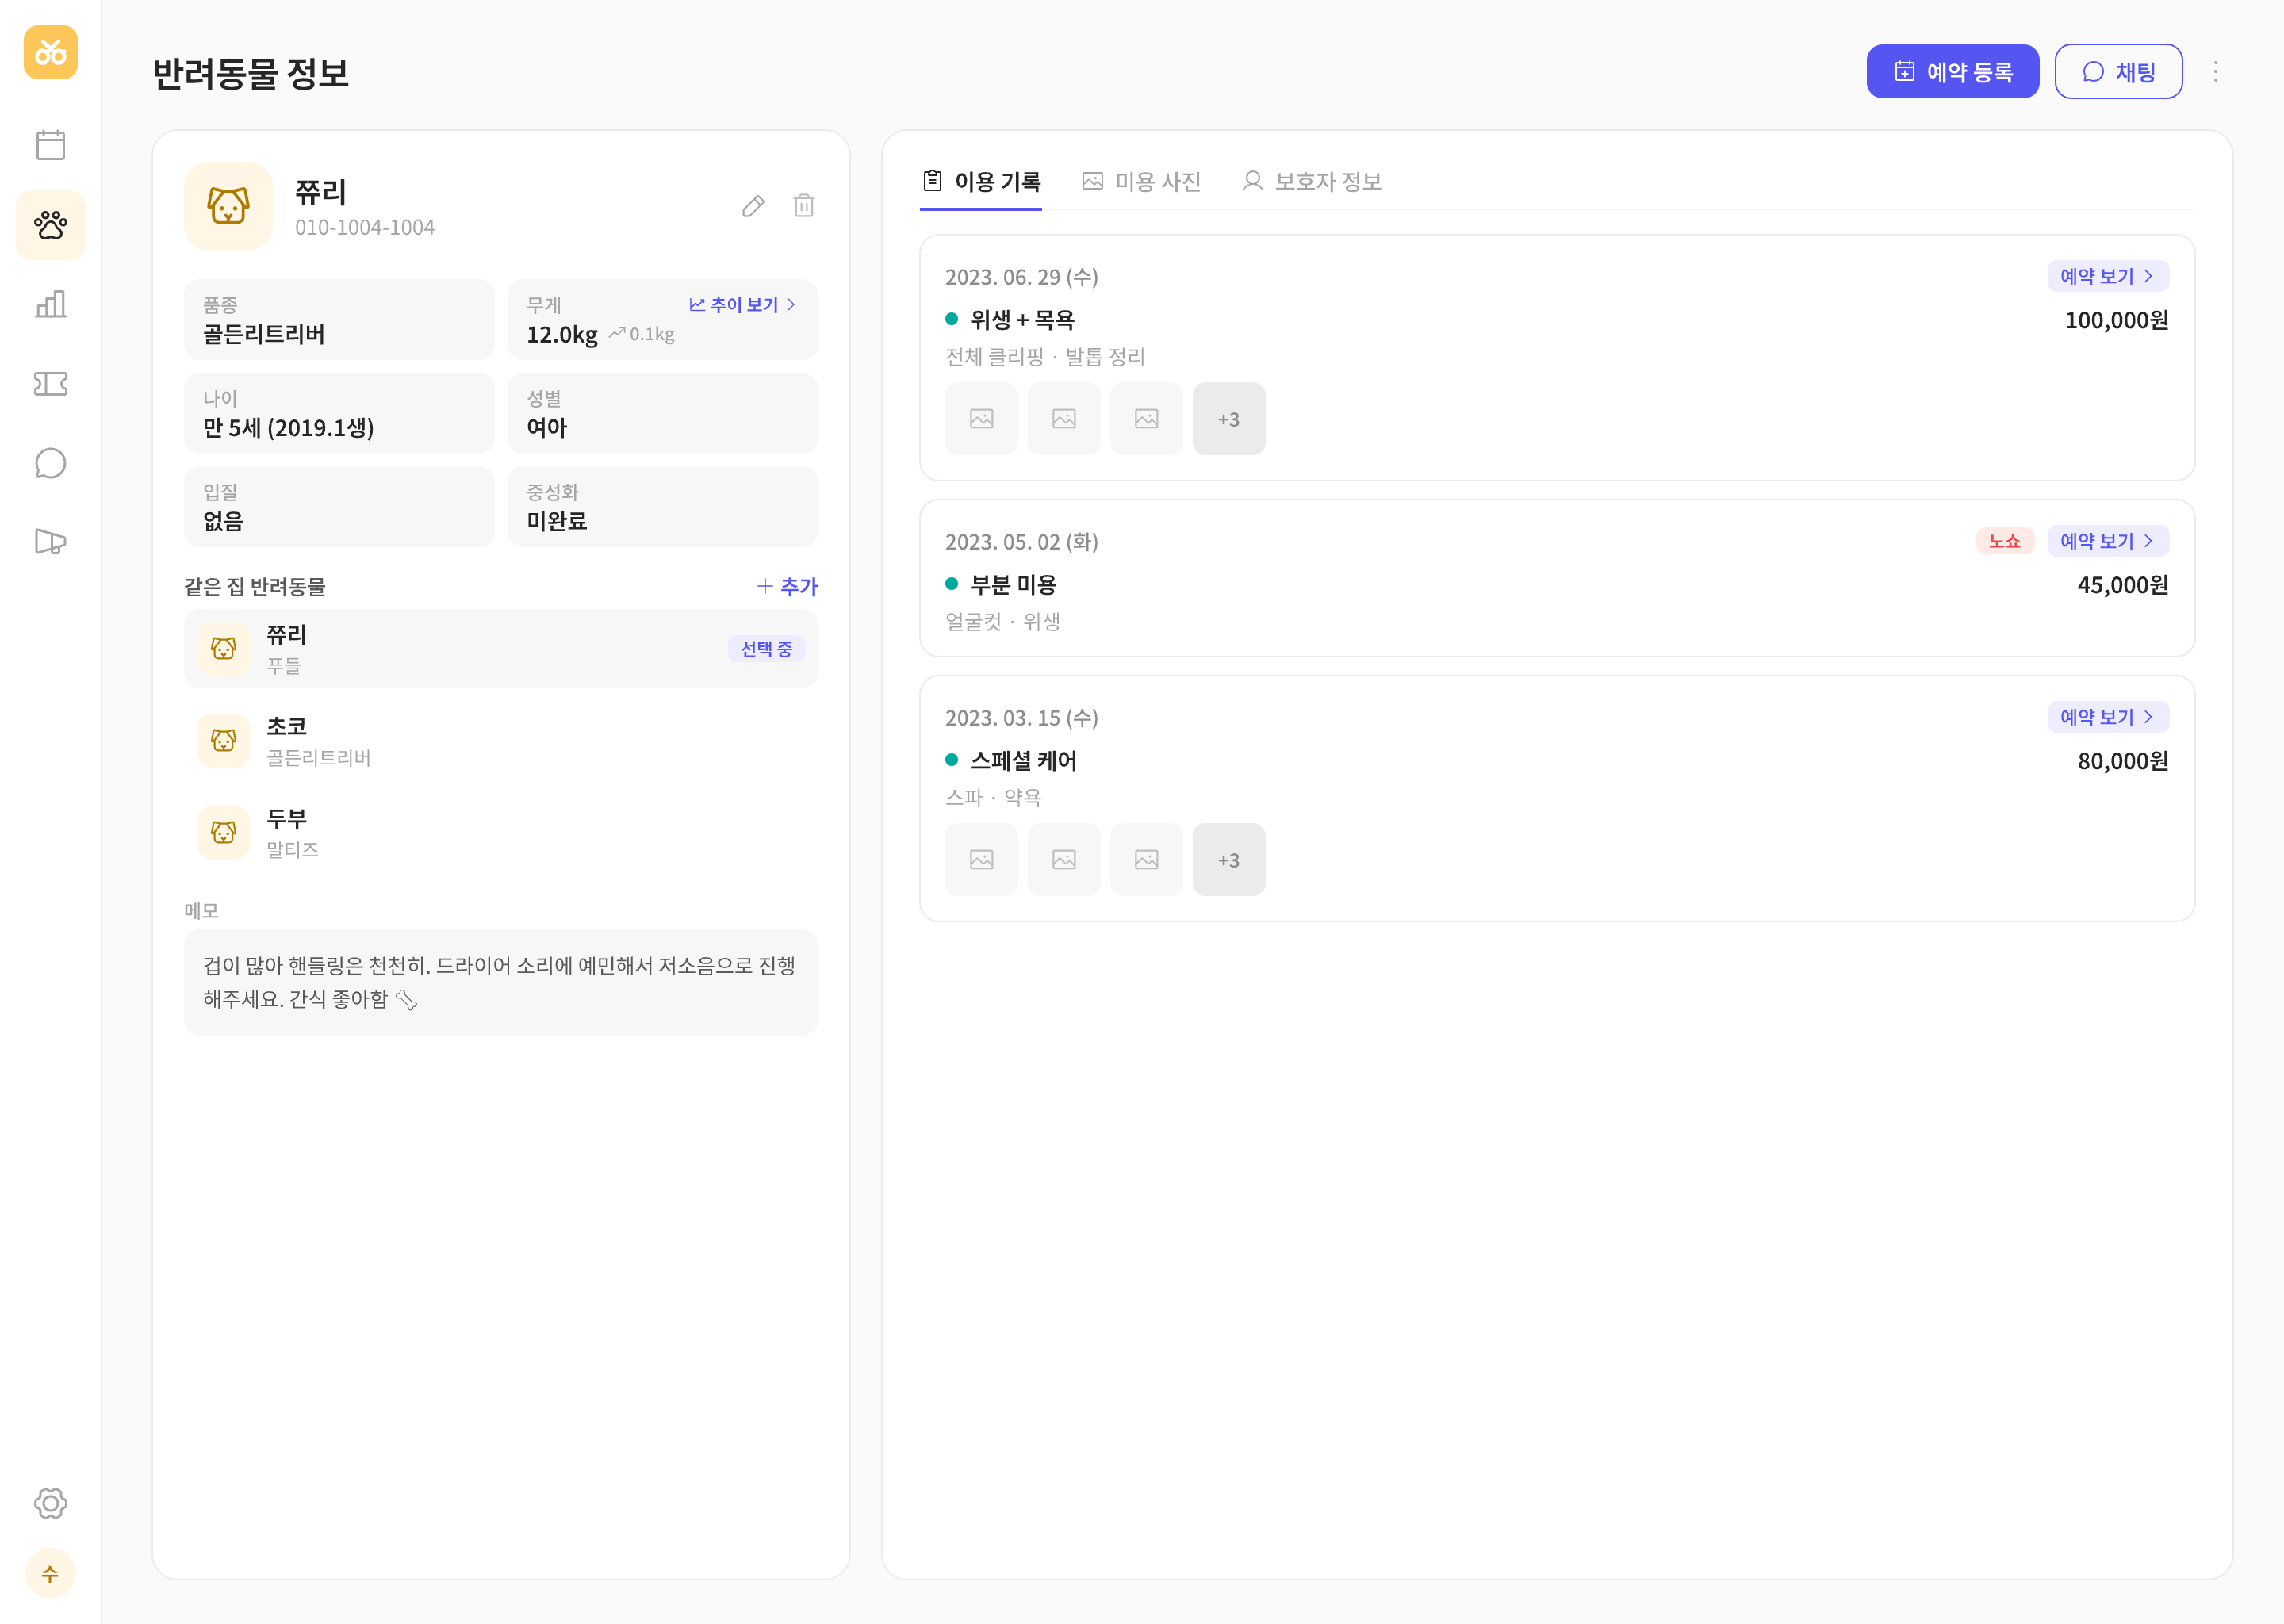
Task: Open the calendar page from sidebar
Action: pos(50,145)
